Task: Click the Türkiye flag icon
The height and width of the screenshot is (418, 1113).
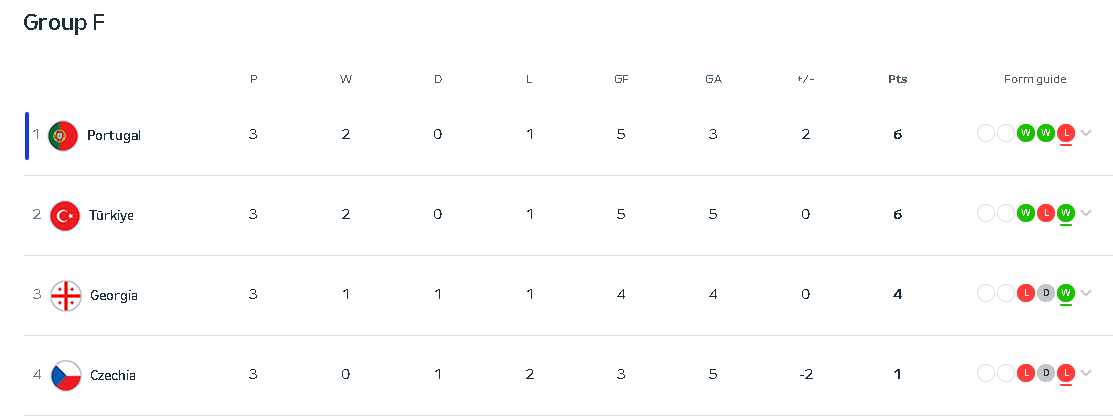Action: click(x=65, y=216)
